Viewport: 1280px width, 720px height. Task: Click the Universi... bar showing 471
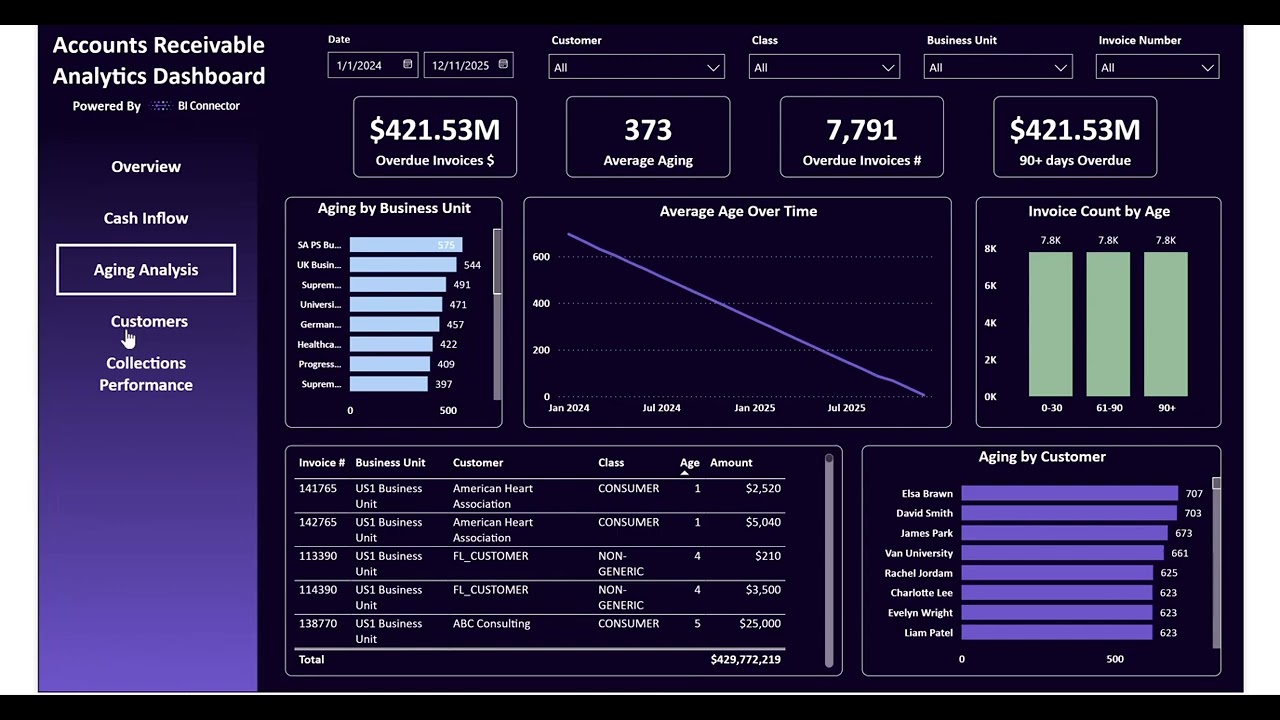(x=396, y=305)
